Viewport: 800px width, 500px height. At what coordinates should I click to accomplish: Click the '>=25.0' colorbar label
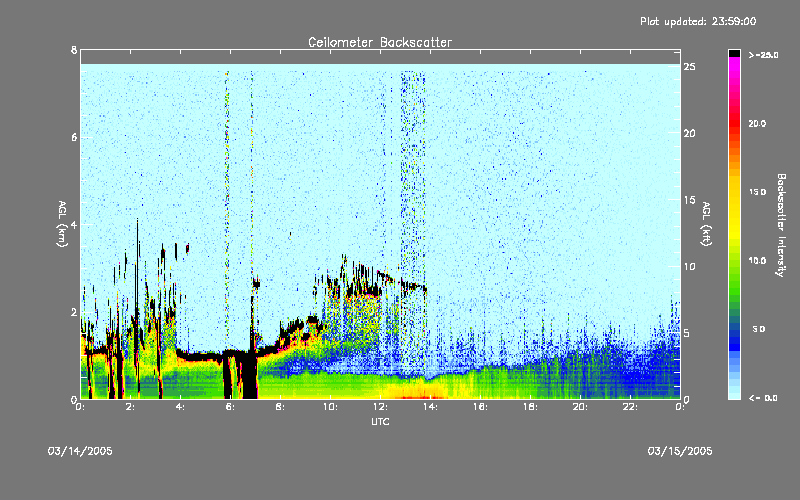pos(764,55)
